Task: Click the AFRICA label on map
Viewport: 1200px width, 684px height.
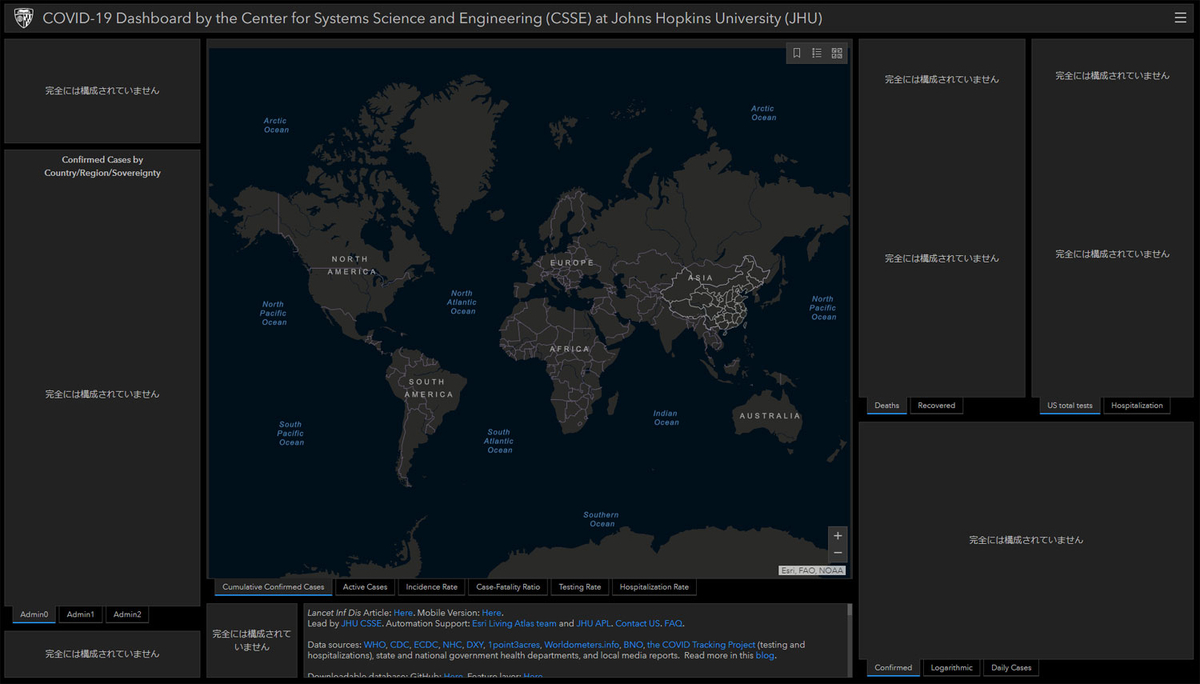Action: (570, 349)
